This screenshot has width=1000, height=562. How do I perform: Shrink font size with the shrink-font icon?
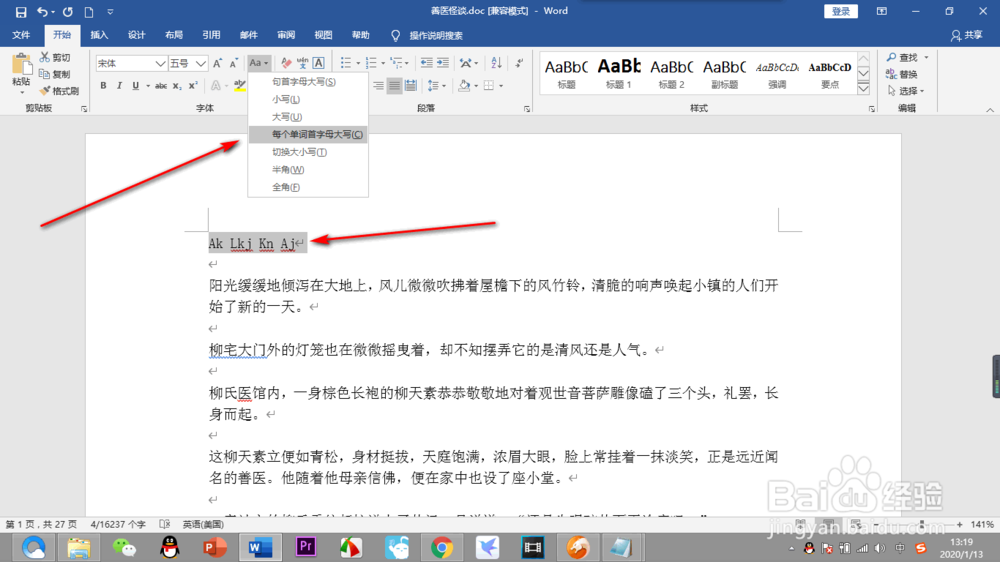tap(233, 63)
